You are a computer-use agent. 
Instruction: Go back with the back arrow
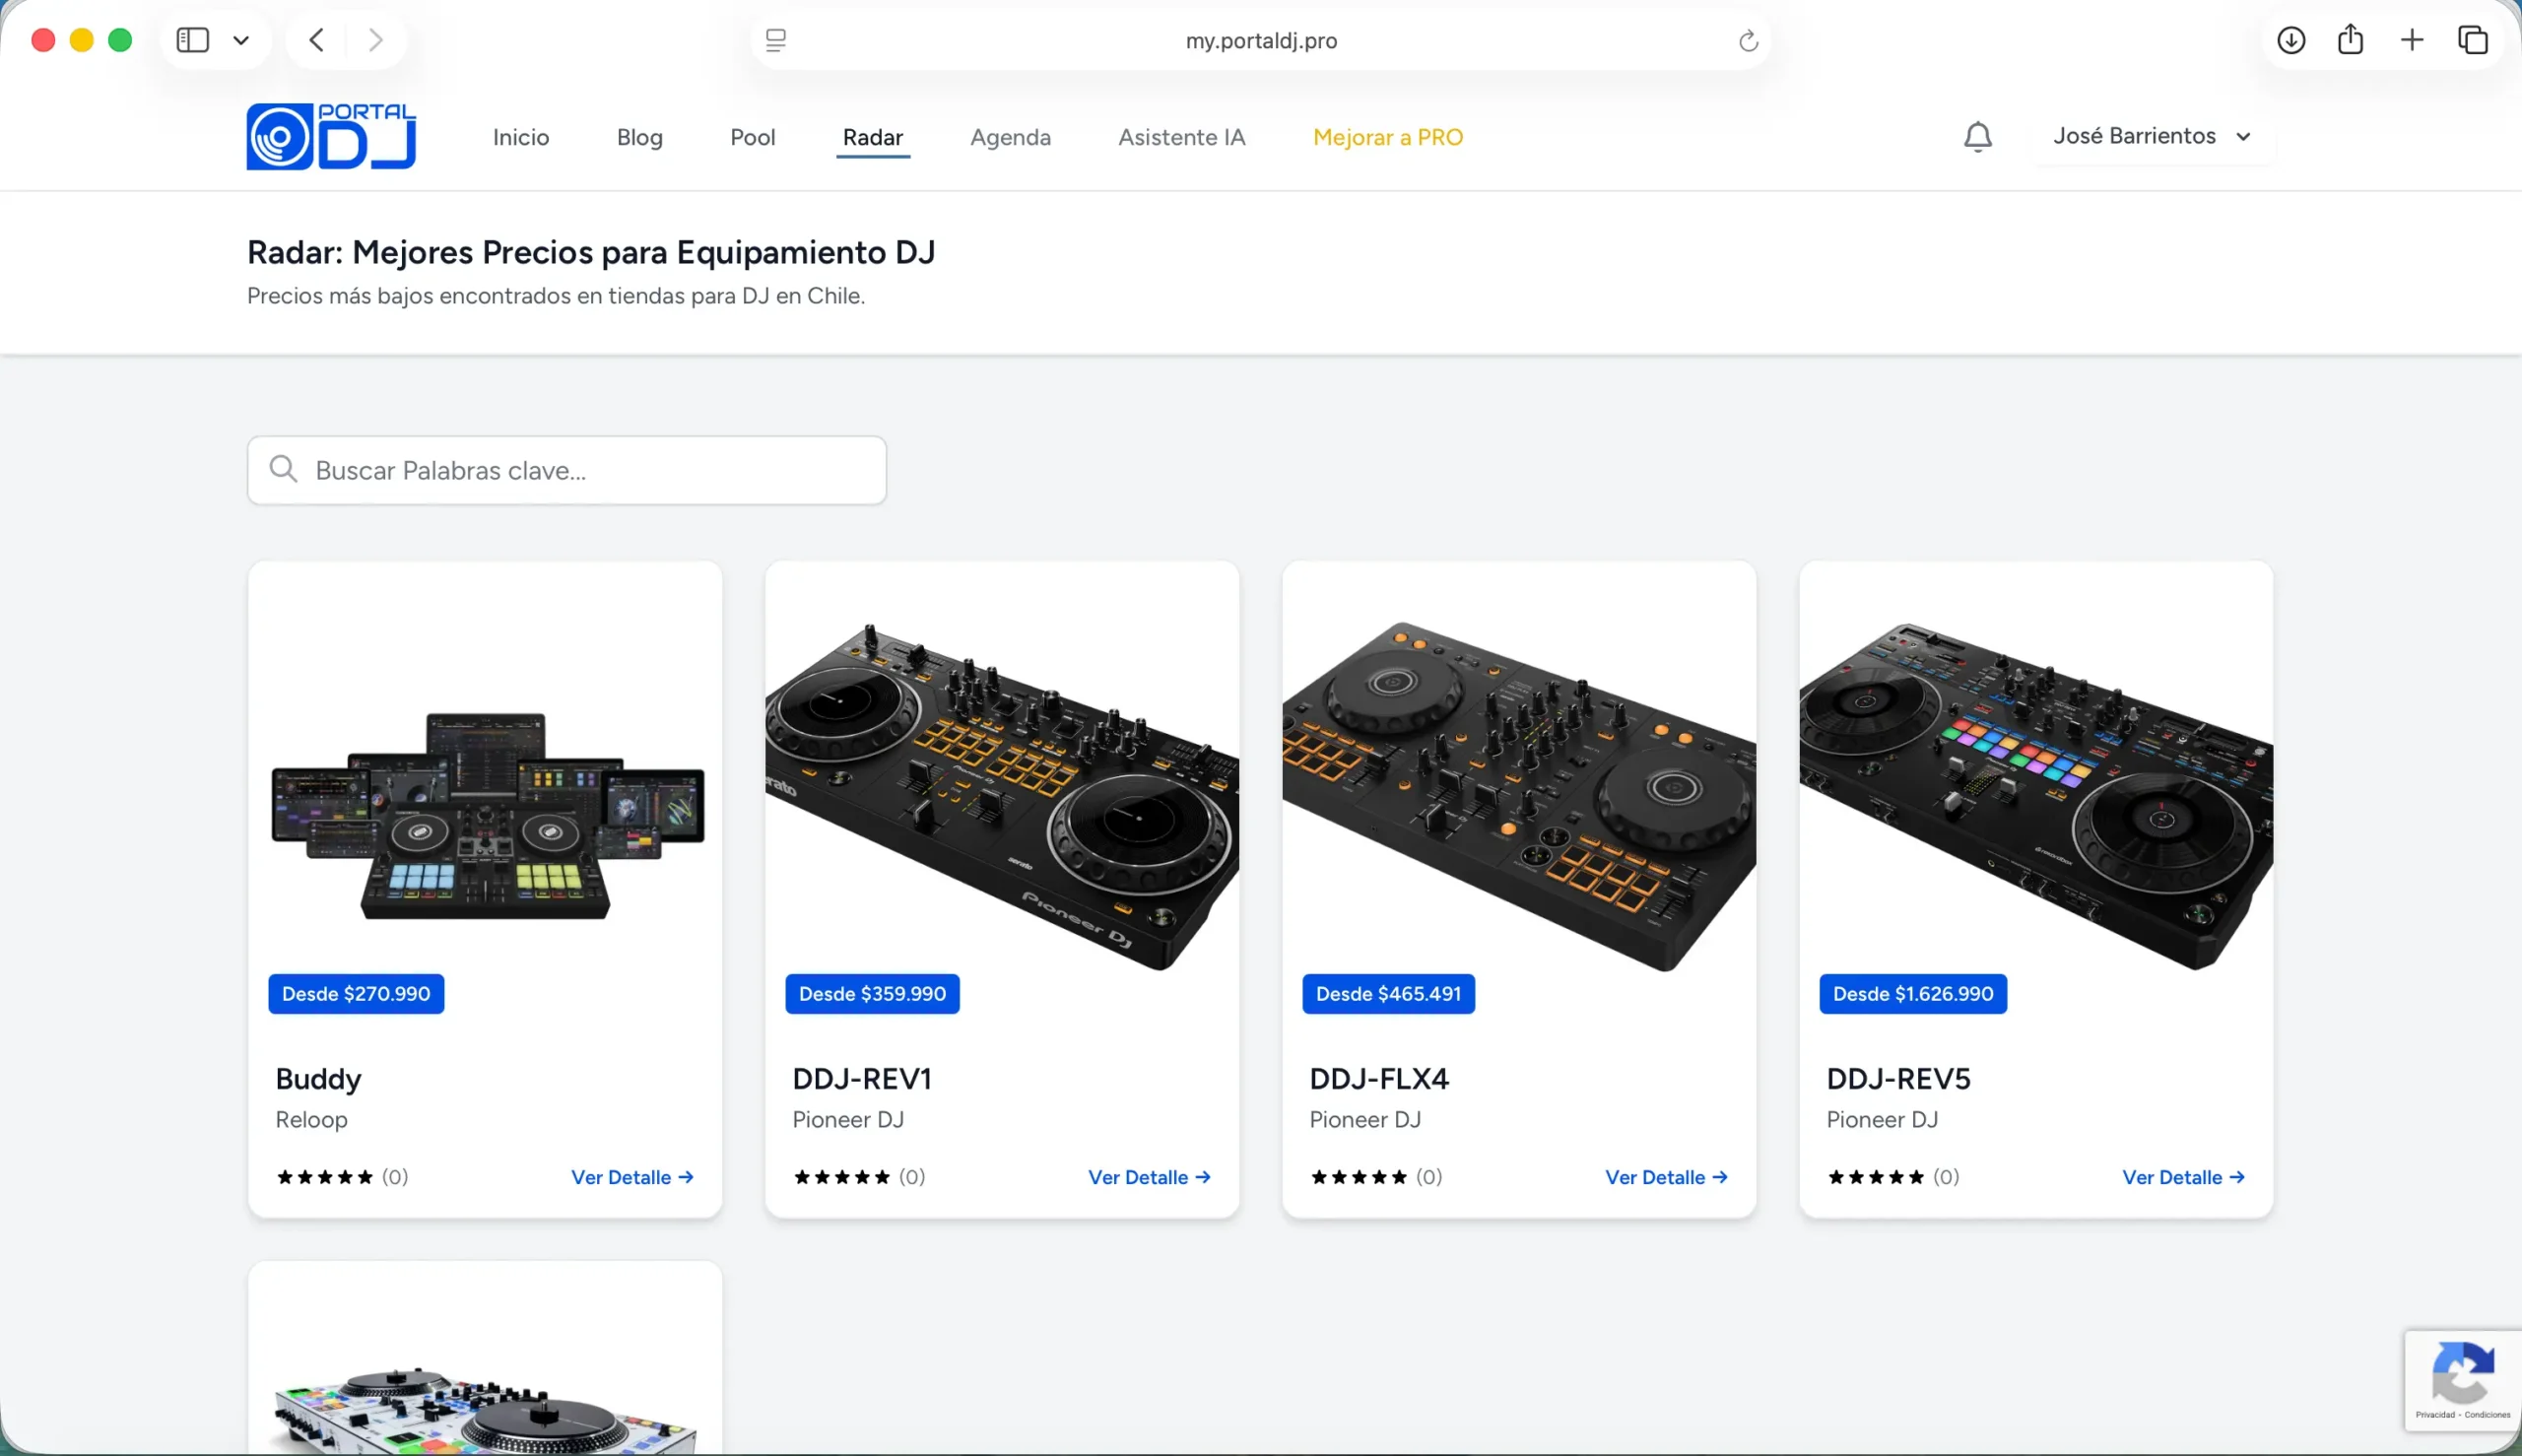317,40
